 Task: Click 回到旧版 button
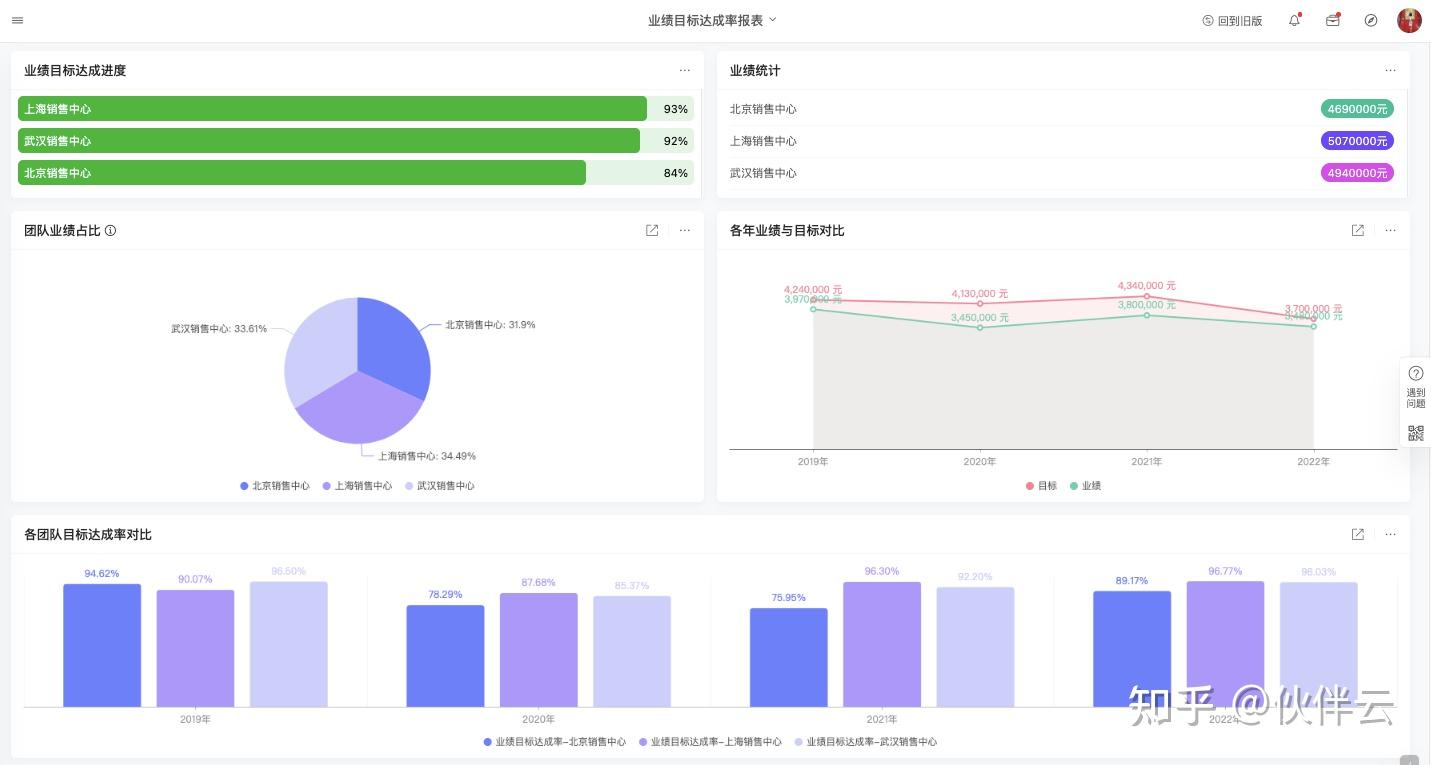1232,20
